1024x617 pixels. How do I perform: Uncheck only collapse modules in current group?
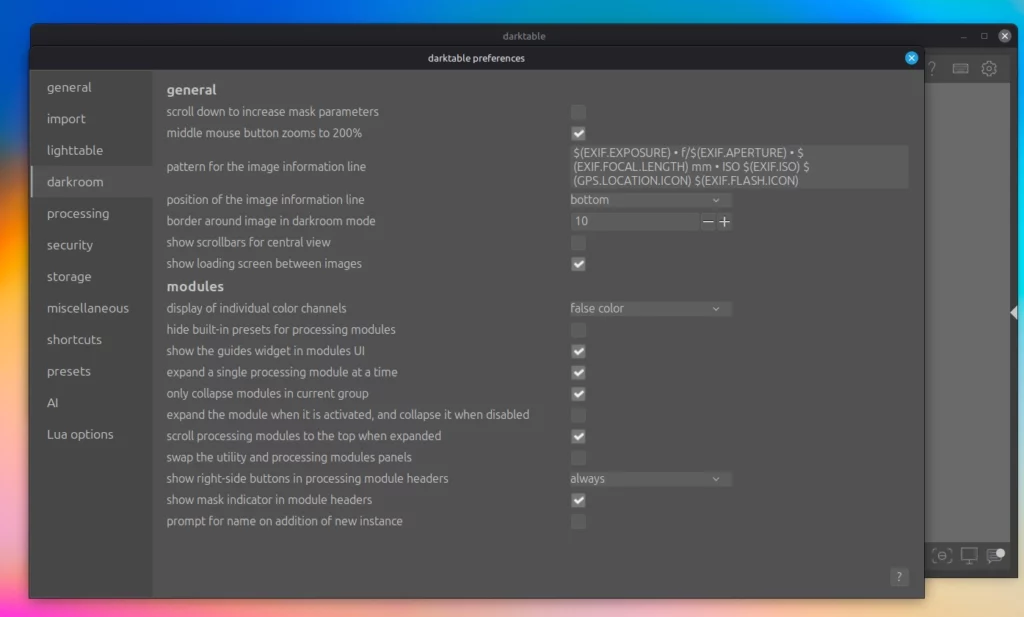tap(578, 394)
